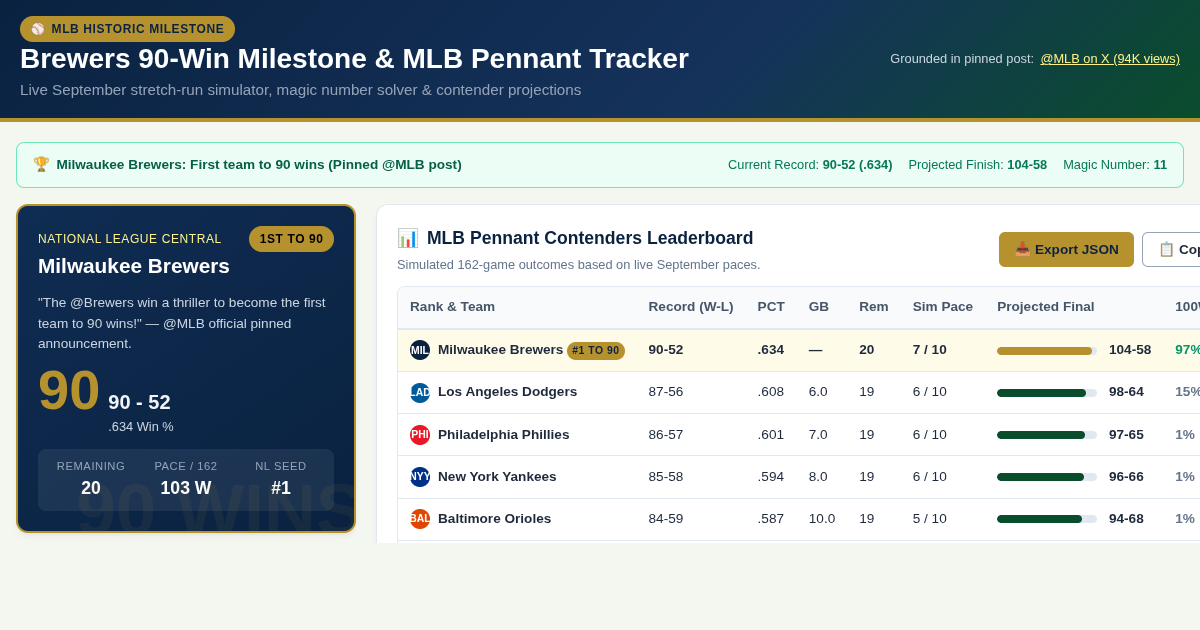Click Phillies projected final progress bar
Screen dimensions: 1200x630
(1047, 435)
